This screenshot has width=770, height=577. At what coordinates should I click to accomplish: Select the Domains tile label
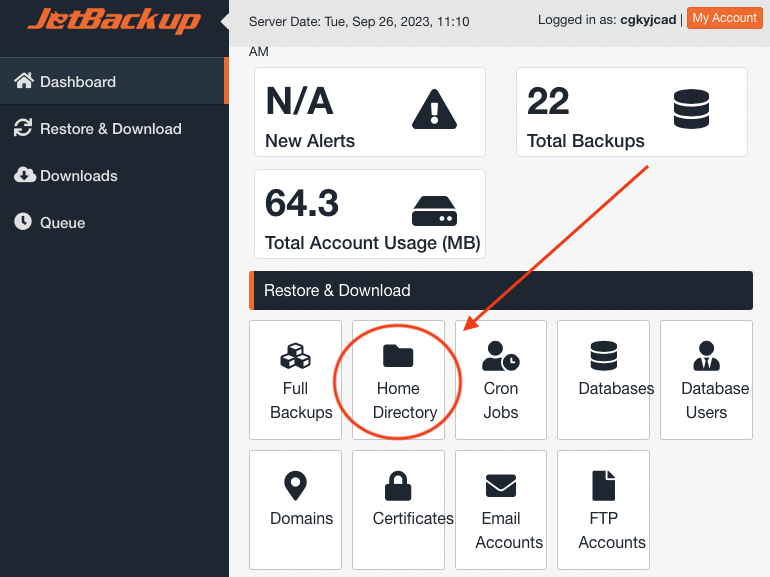301,518
